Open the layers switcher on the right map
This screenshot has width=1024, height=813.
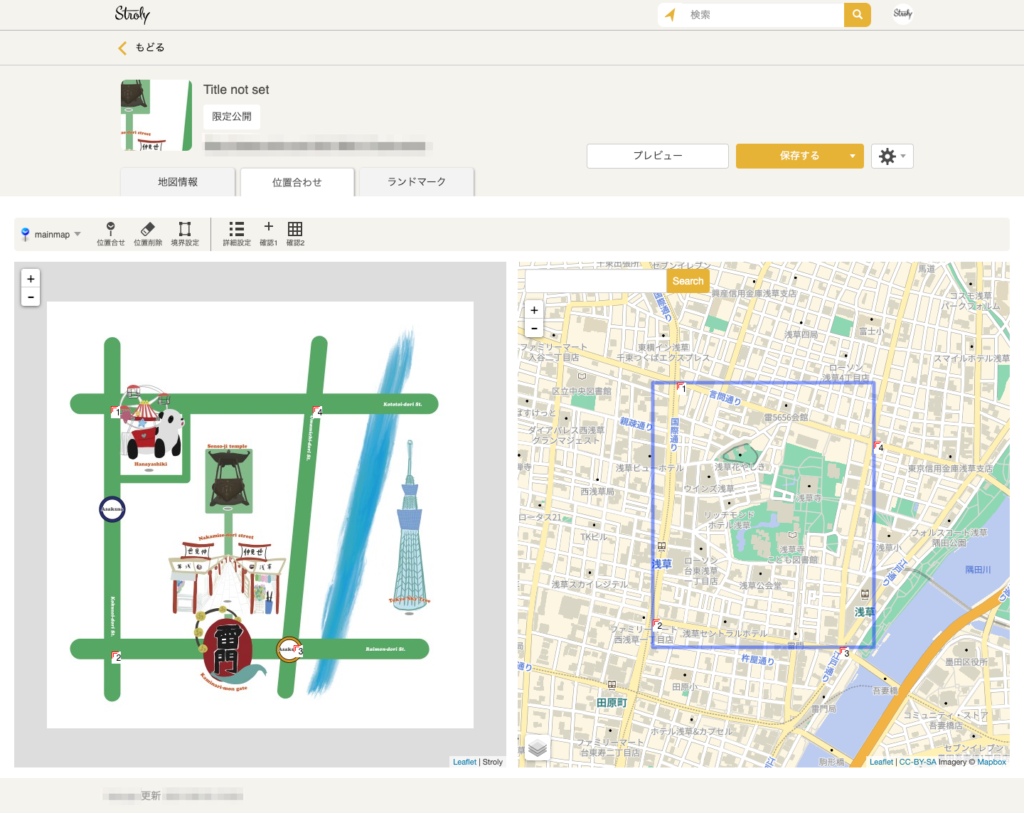[x=537, y=747]
